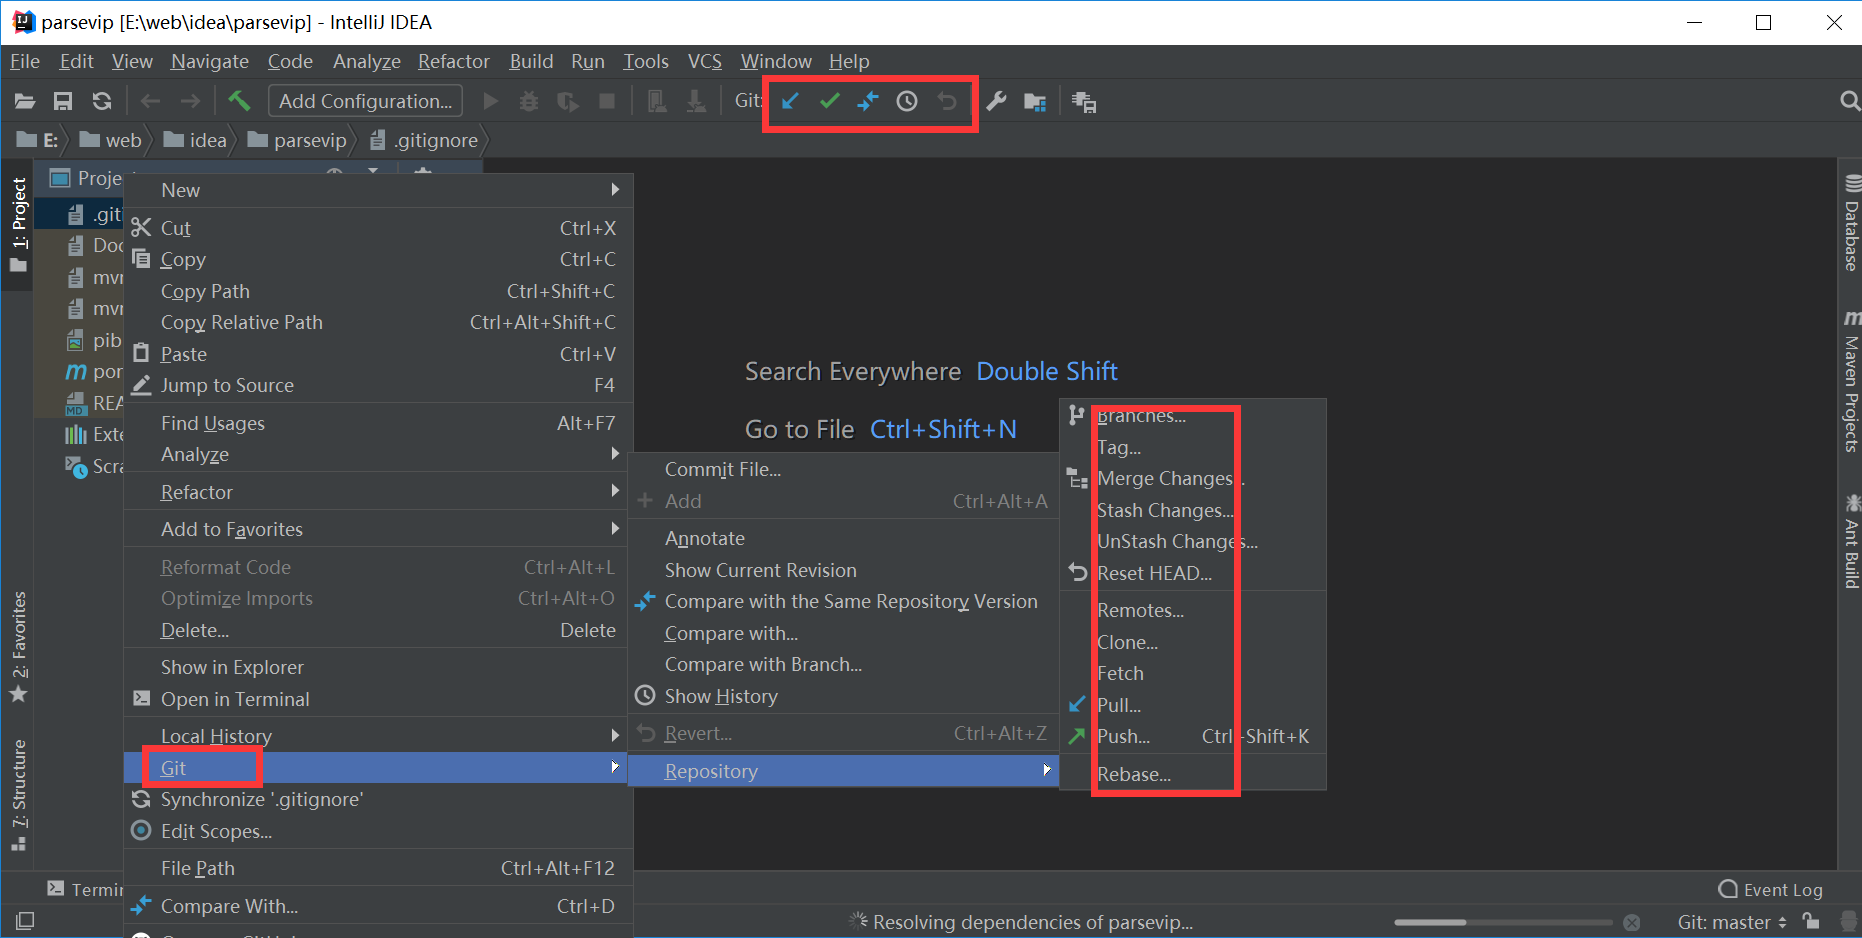
Task: Click the Git Update Project arrow icon
Action: point(790,101)
